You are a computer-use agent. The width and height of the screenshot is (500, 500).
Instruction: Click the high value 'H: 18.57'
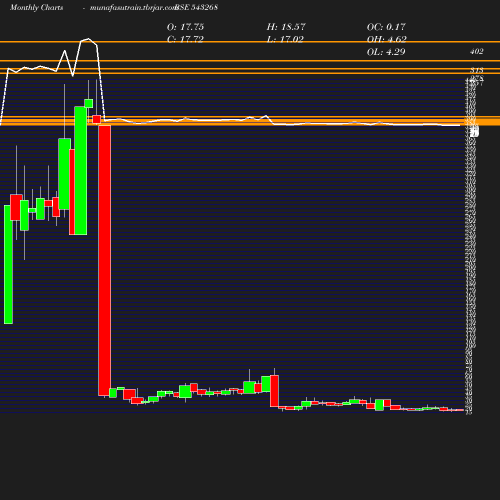[x=286, y=27]
